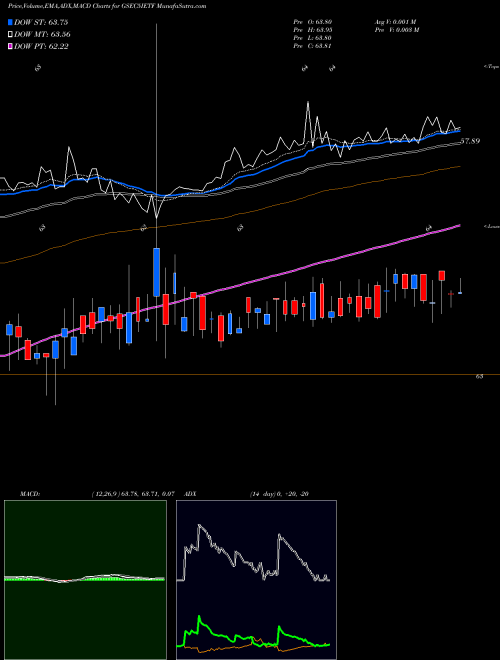Click the 'Avg V: 0.001 M' volume text
The height and width of the screenshot is (660, 500).
tap(395, 21)
